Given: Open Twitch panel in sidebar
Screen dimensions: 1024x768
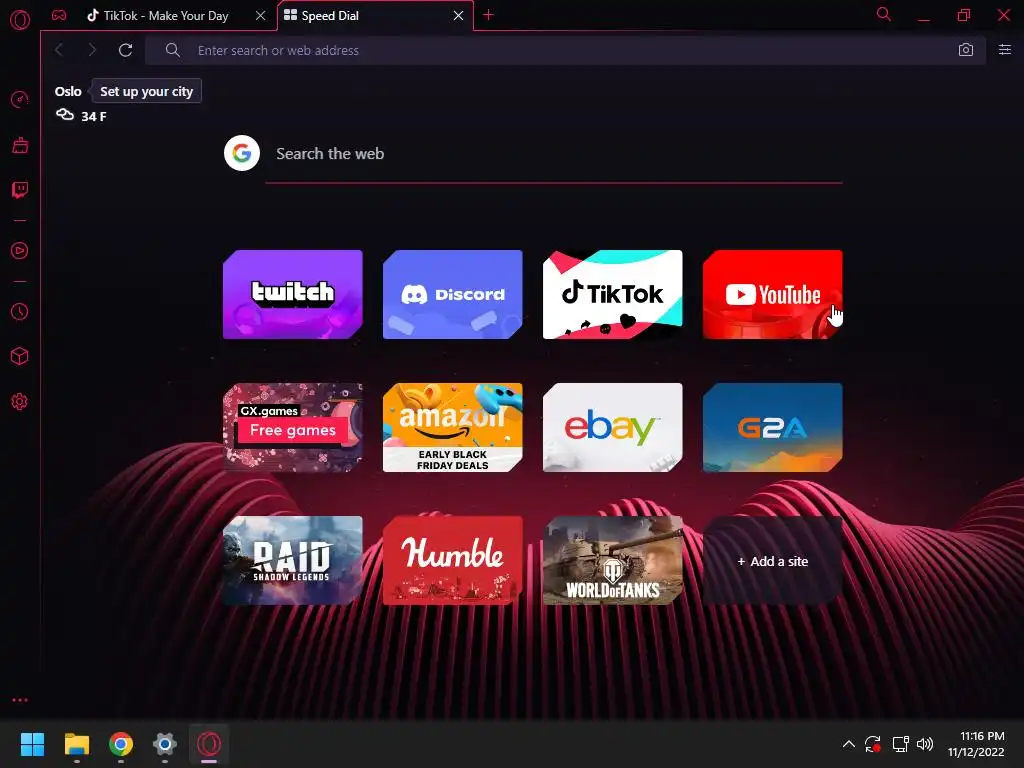Looking at the screenshot, I should coord(20,190).
